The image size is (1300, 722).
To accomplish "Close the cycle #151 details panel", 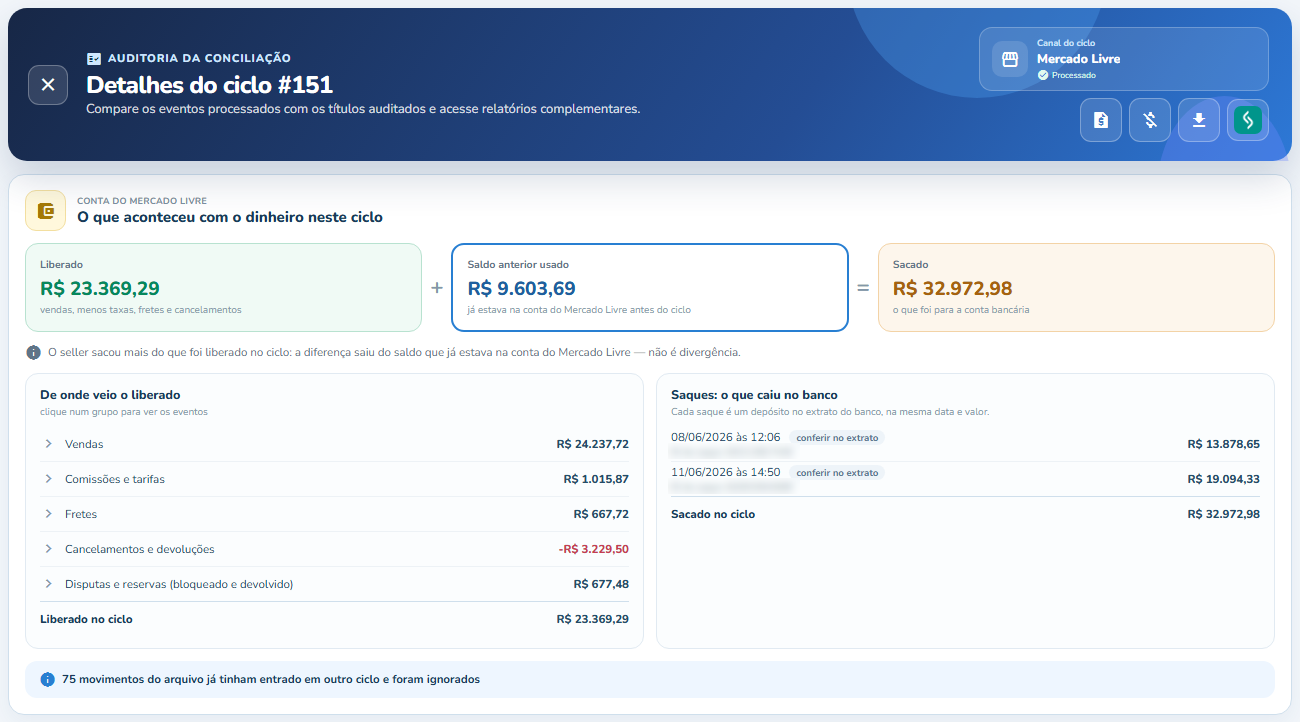I will pos(48,85).
